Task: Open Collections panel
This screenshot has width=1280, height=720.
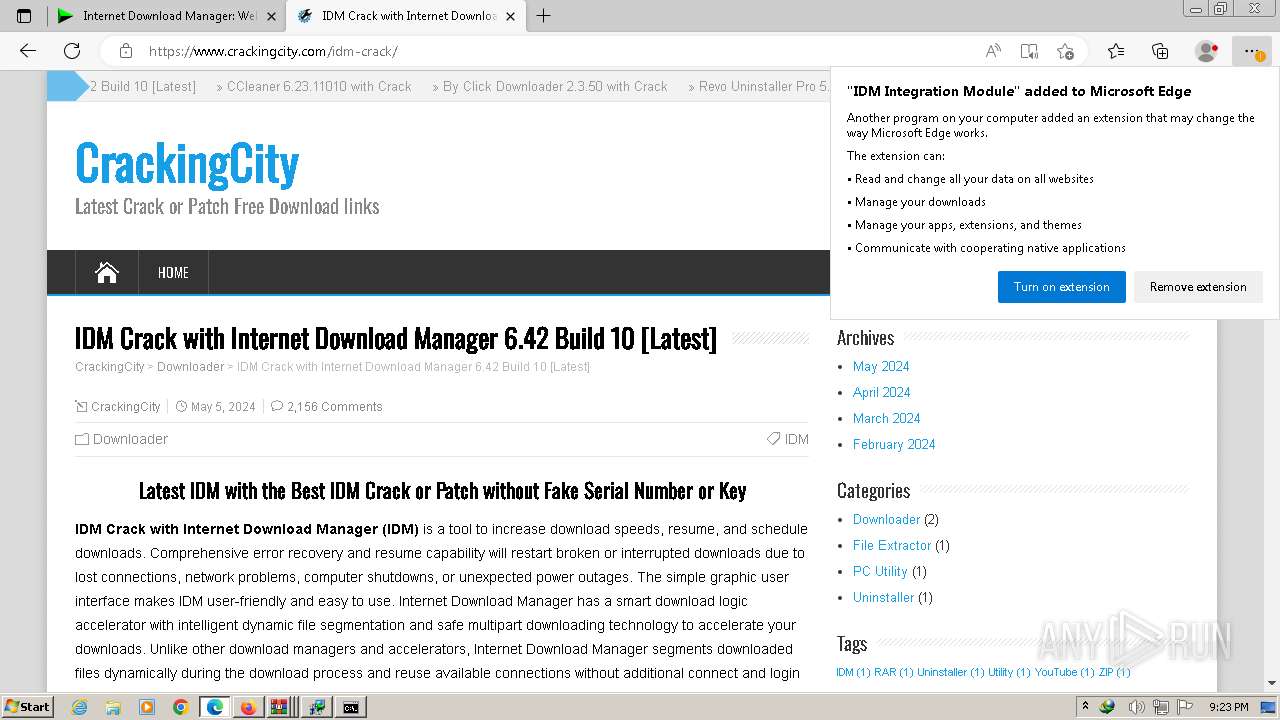Action: pyautogui.click(x=1160, y=51)
